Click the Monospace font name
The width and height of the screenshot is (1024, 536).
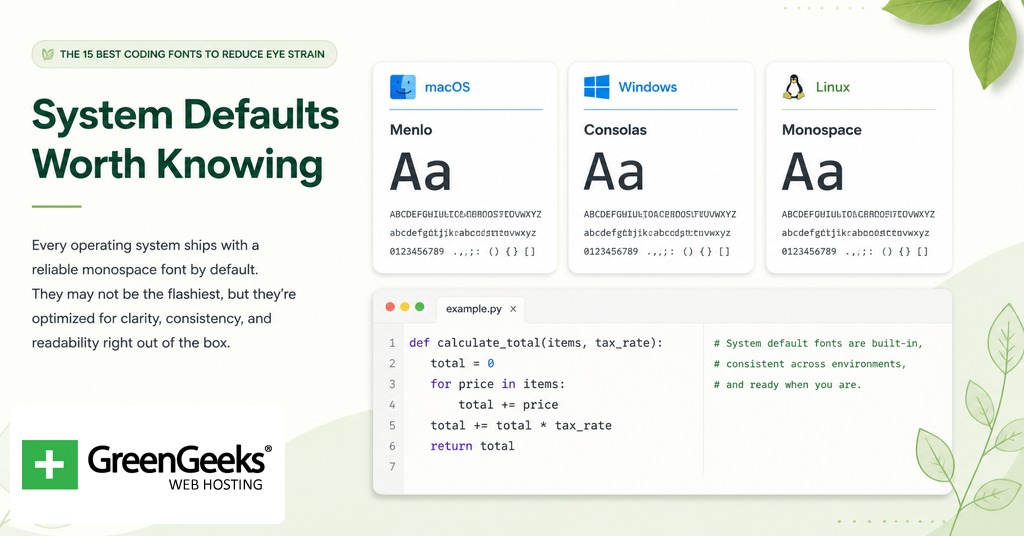[822, 130]
